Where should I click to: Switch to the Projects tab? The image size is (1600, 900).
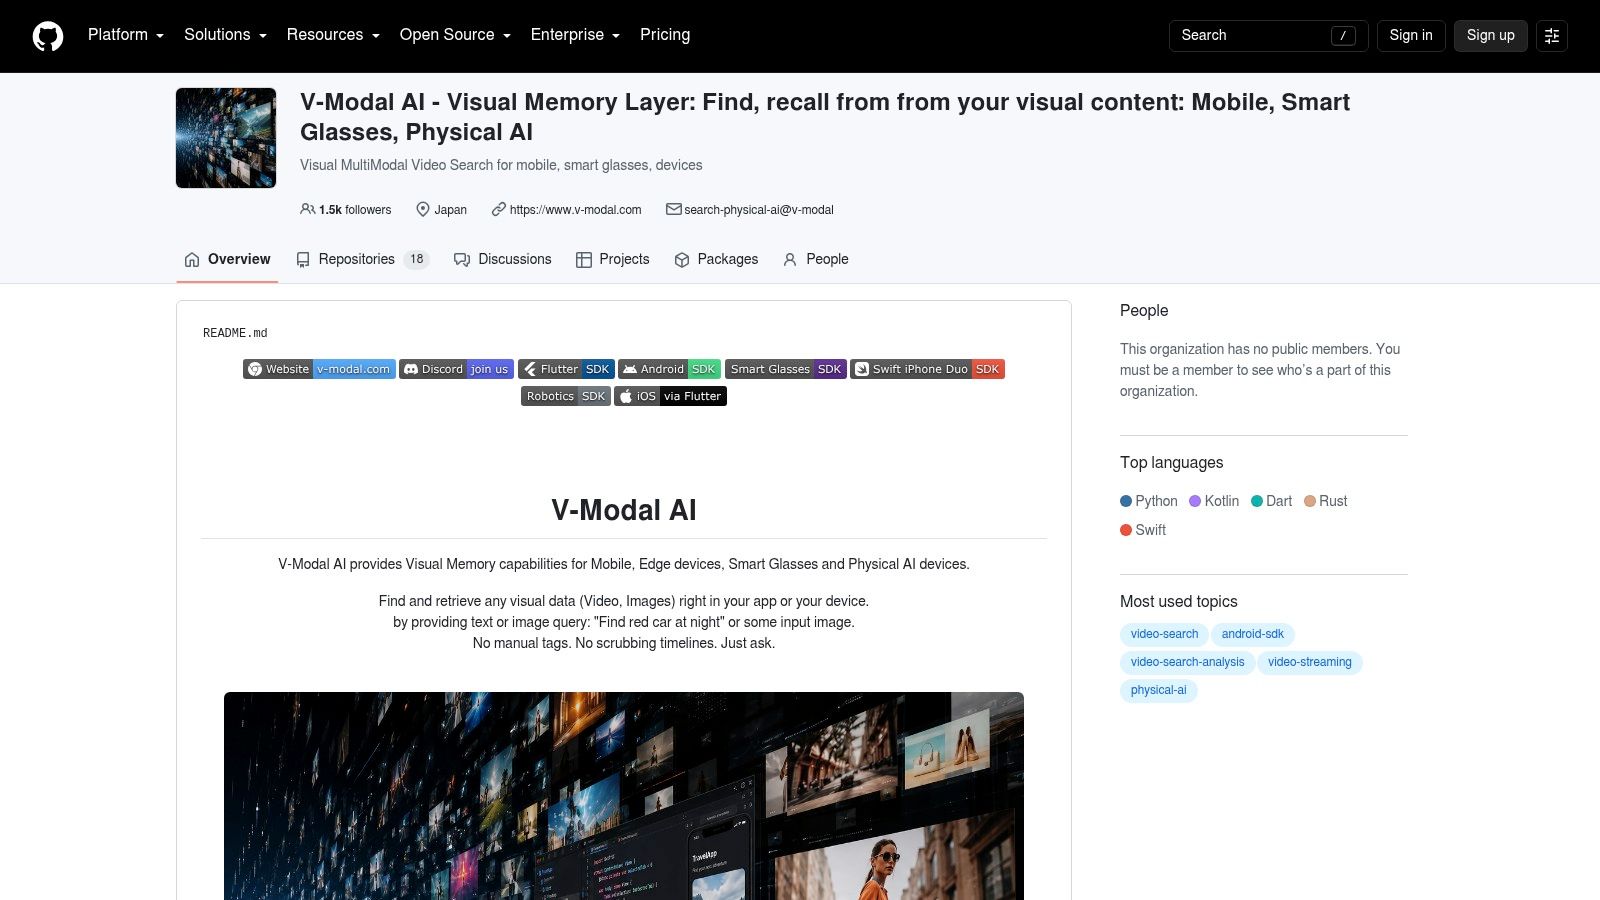point(613,259)
